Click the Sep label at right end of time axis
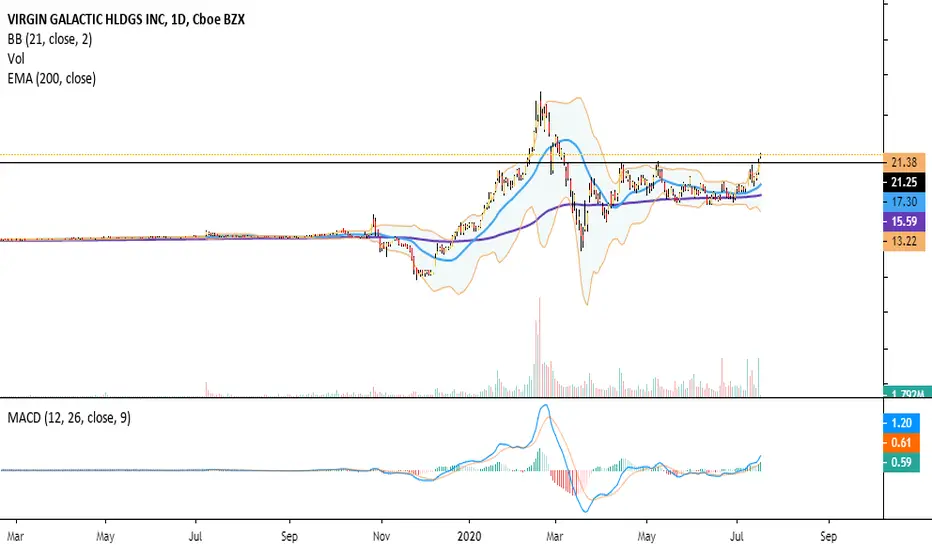Viewport: 932px width, 550px height. click(x=828, y=536)
